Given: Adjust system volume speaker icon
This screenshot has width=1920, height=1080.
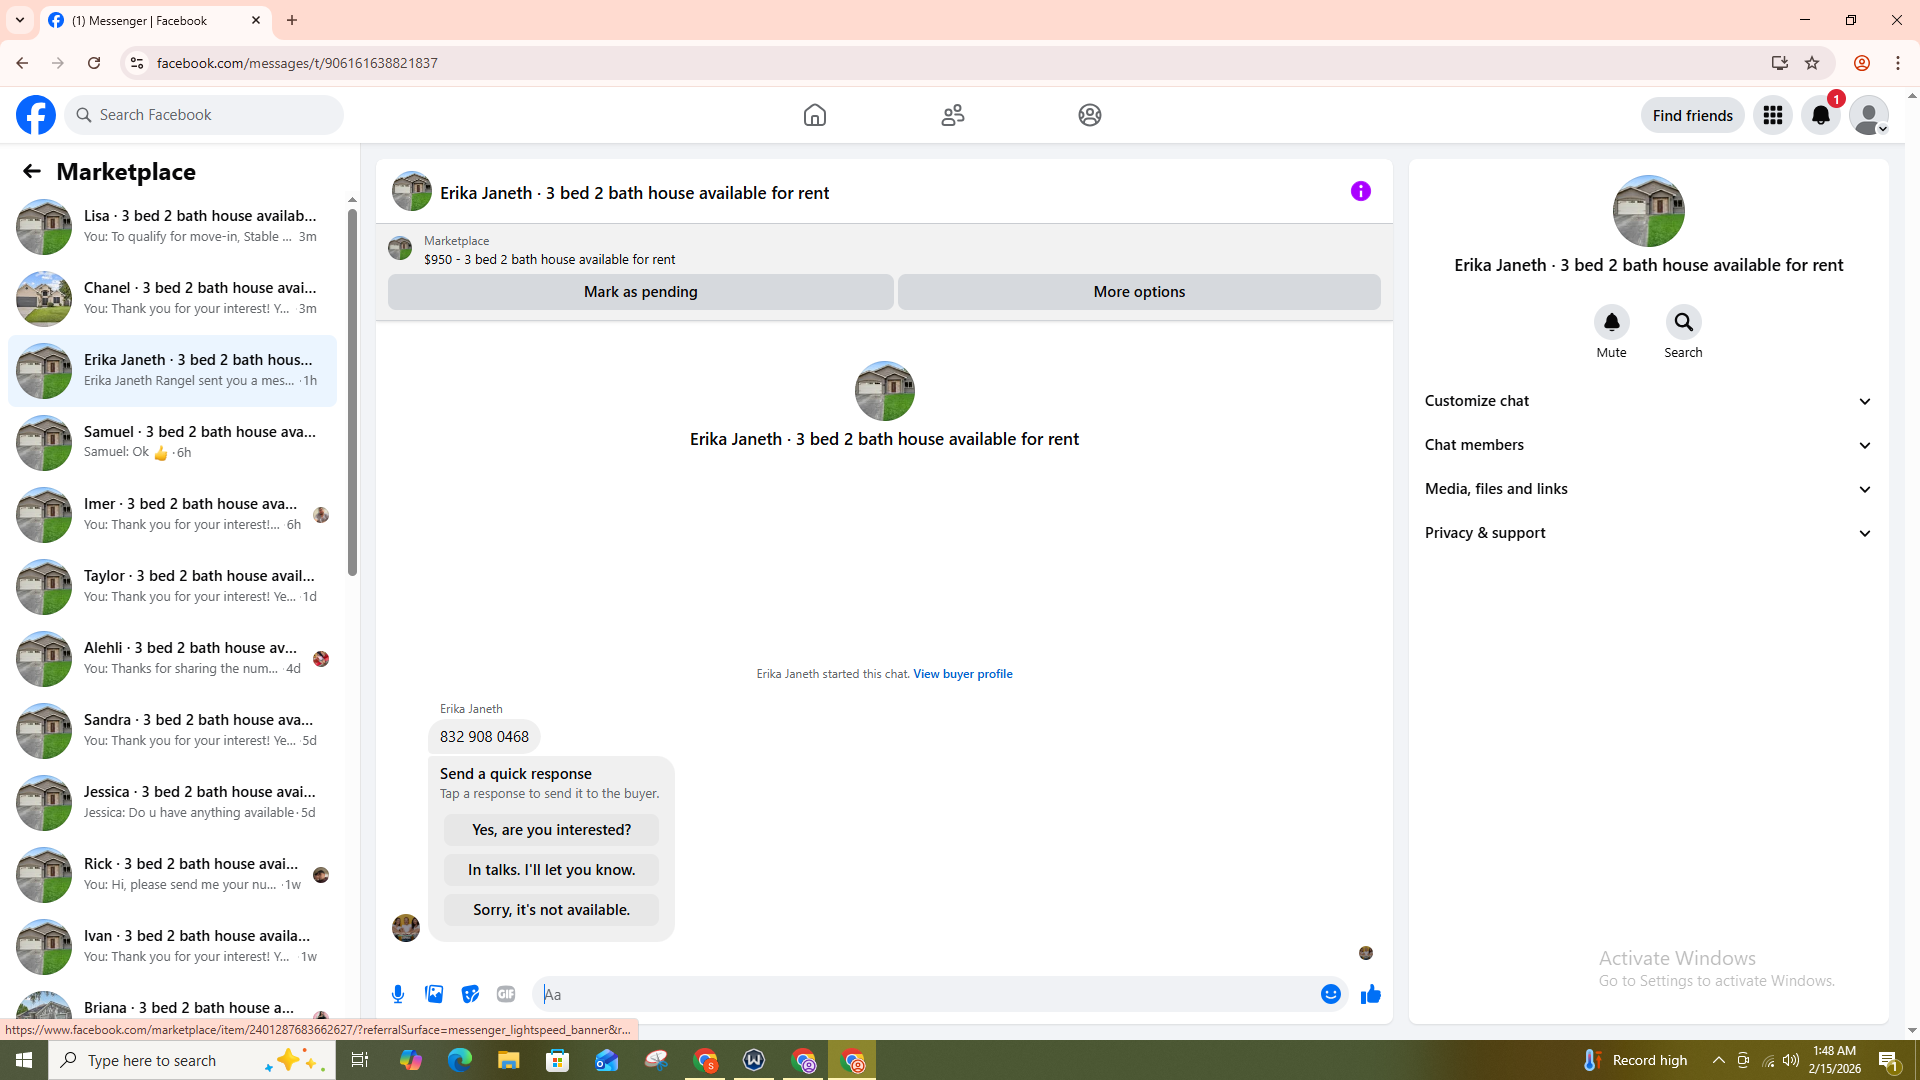Looking at the screenshot, I should pos(1791,1060).
